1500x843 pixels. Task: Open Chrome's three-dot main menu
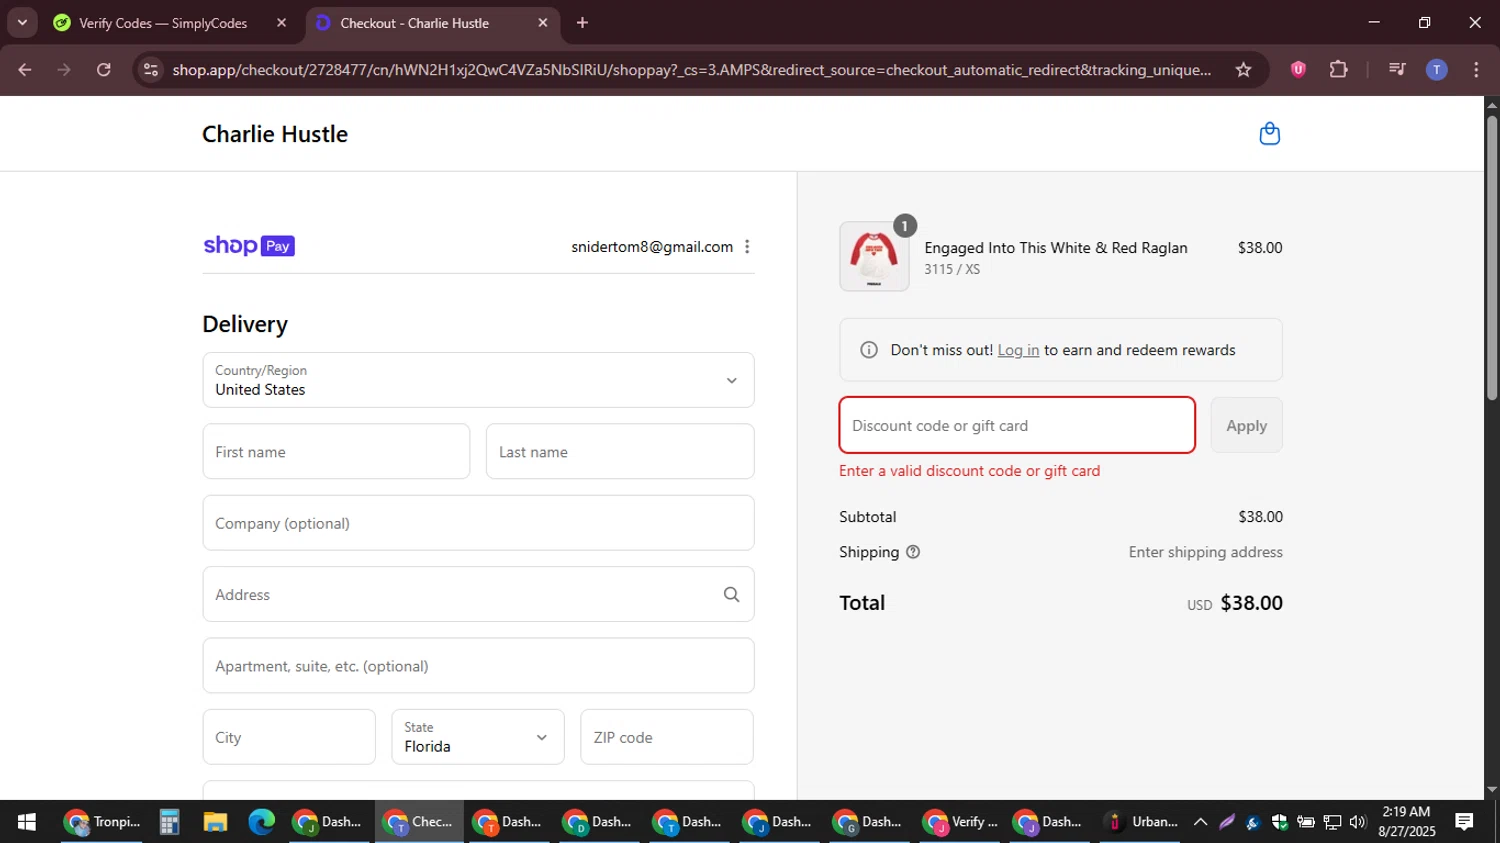1476,70
